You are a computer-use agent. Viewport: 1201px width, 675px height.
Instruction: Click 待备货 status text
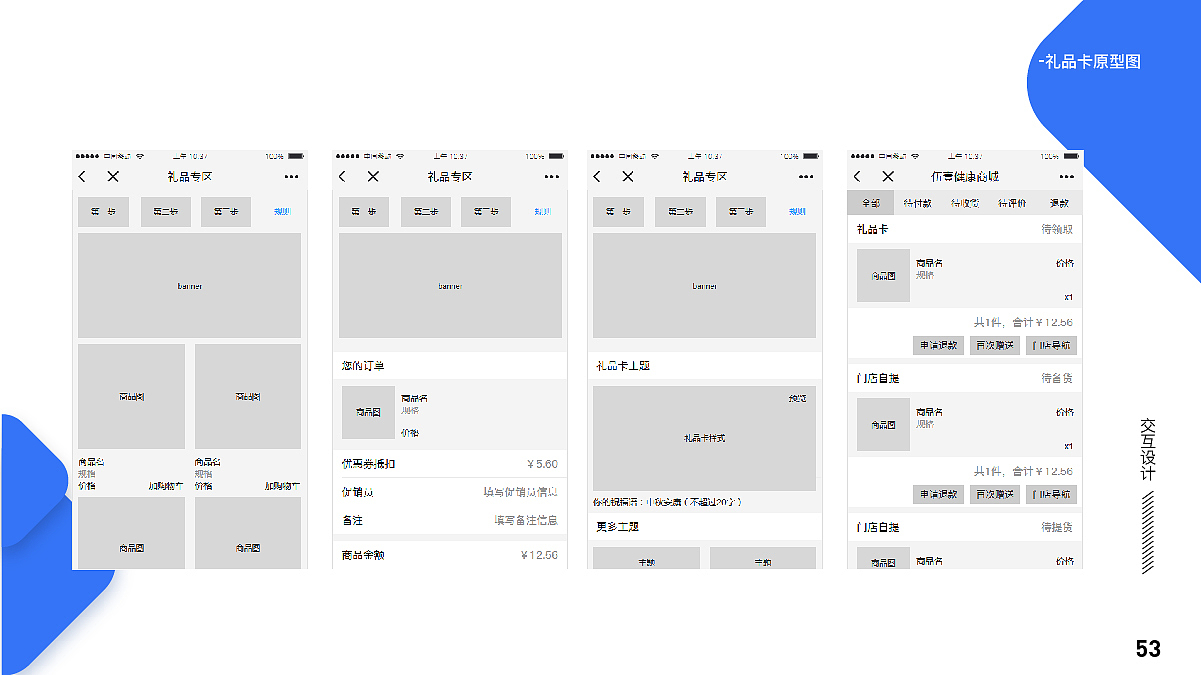(x=1057, y=378)
